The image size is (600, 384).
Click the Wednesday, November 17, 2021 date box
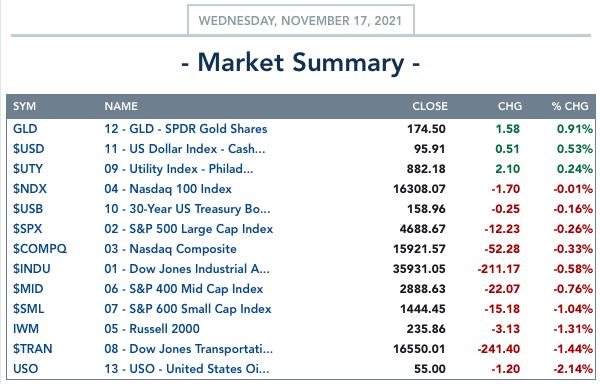pos(301,20)
